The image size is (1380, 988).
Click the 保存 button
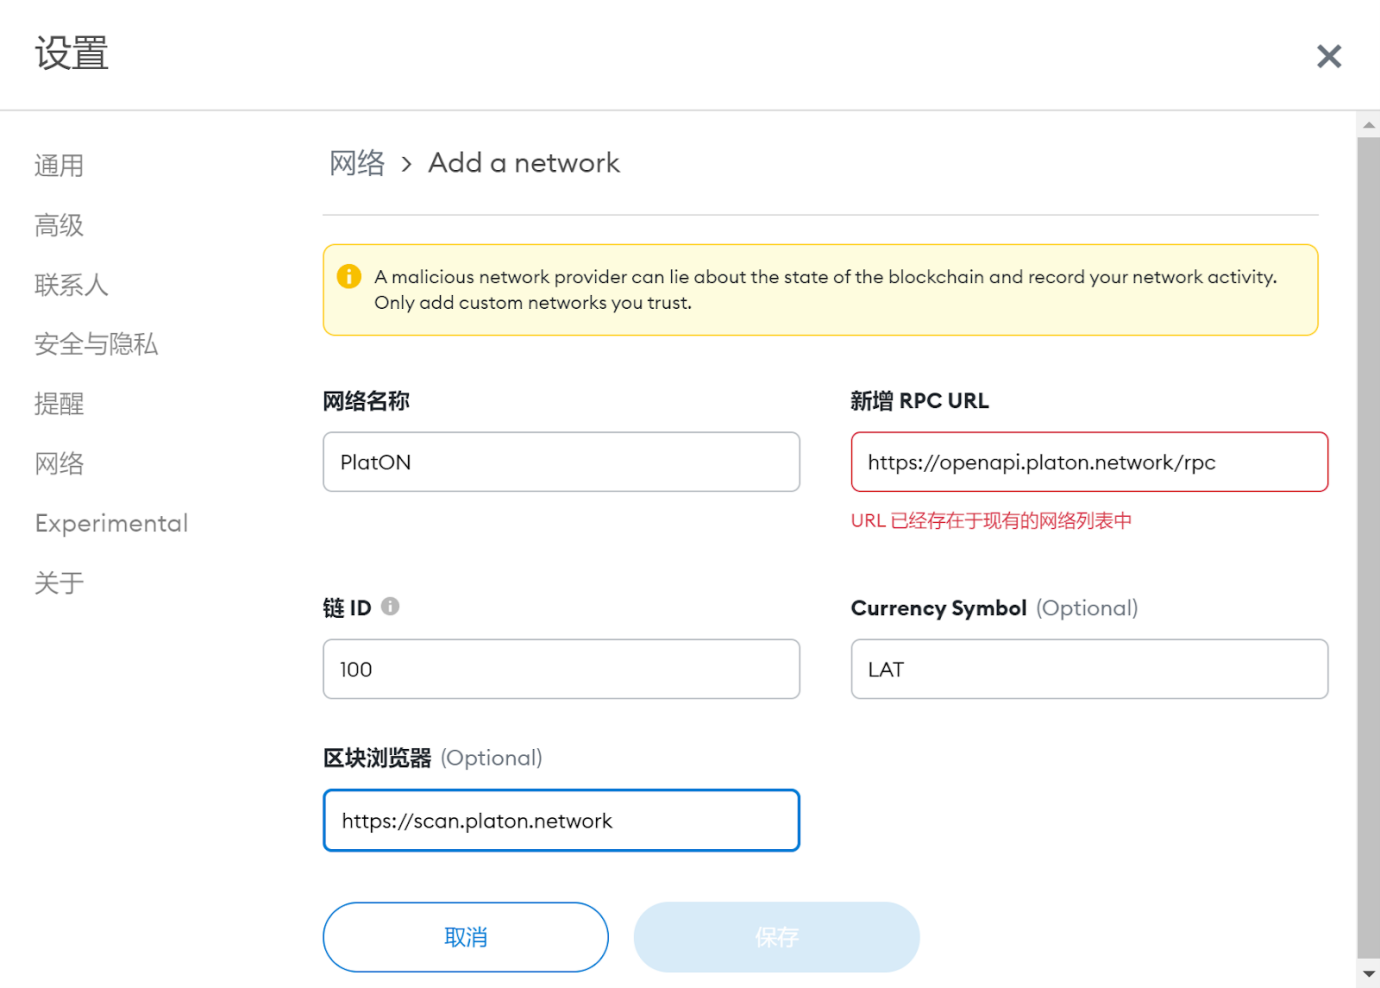coord(777,937)
